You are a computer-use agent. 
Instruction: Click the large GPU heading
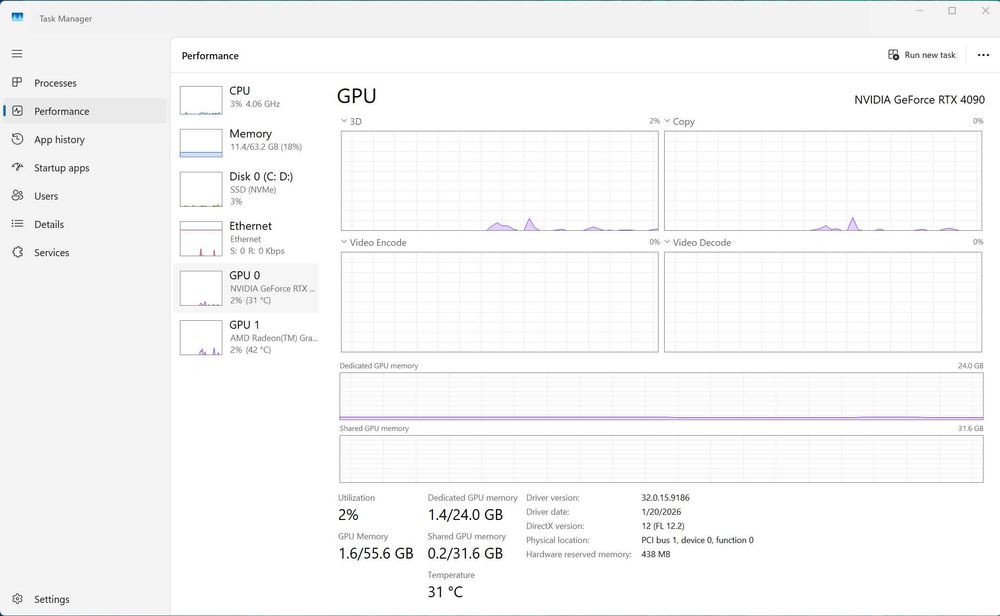[357, 96]
